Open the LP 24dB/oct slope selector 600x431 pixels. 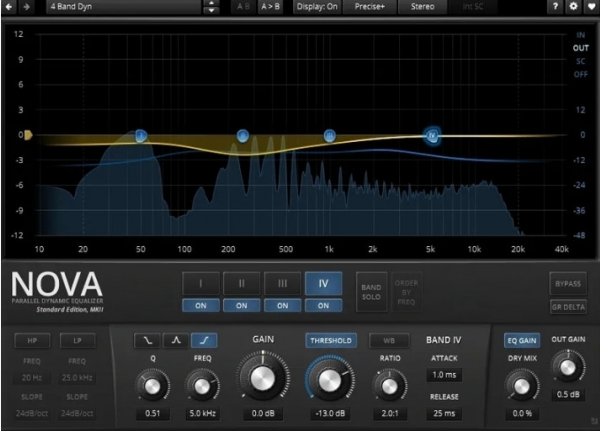coord(77,413)
